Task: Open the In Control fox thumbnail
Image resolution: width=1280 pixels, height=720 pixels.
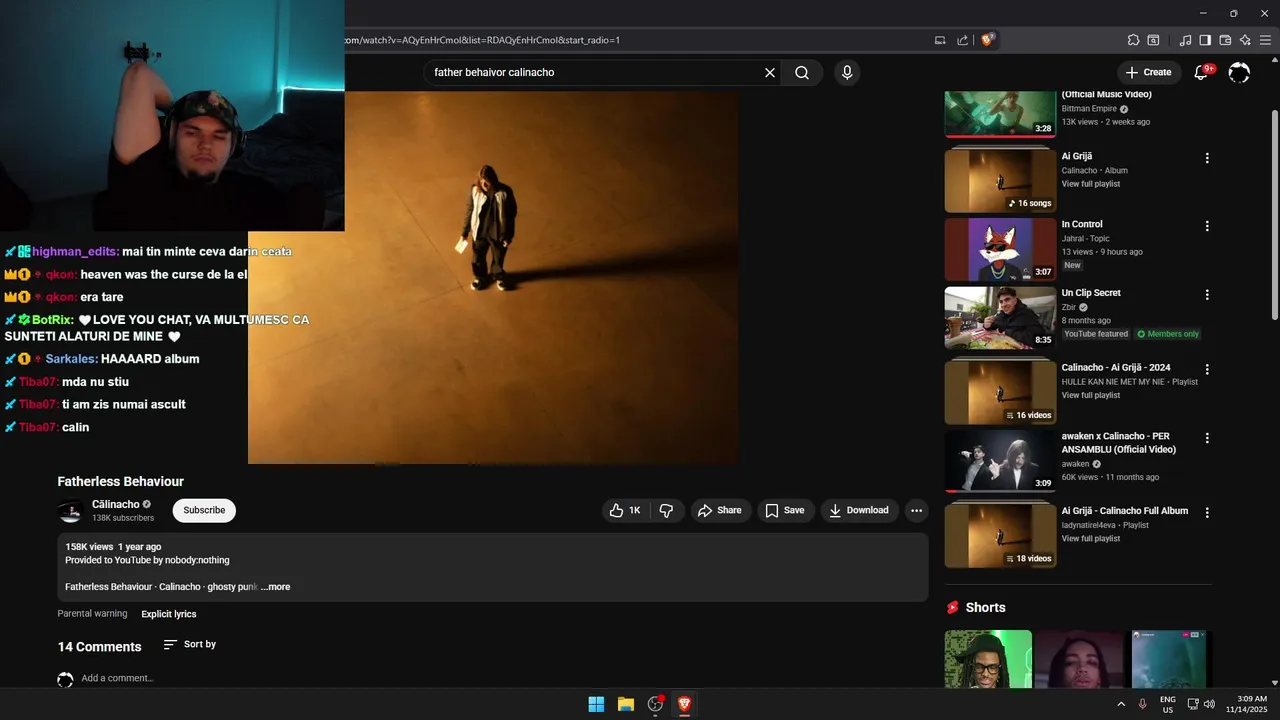Action: pos(1000,250)
